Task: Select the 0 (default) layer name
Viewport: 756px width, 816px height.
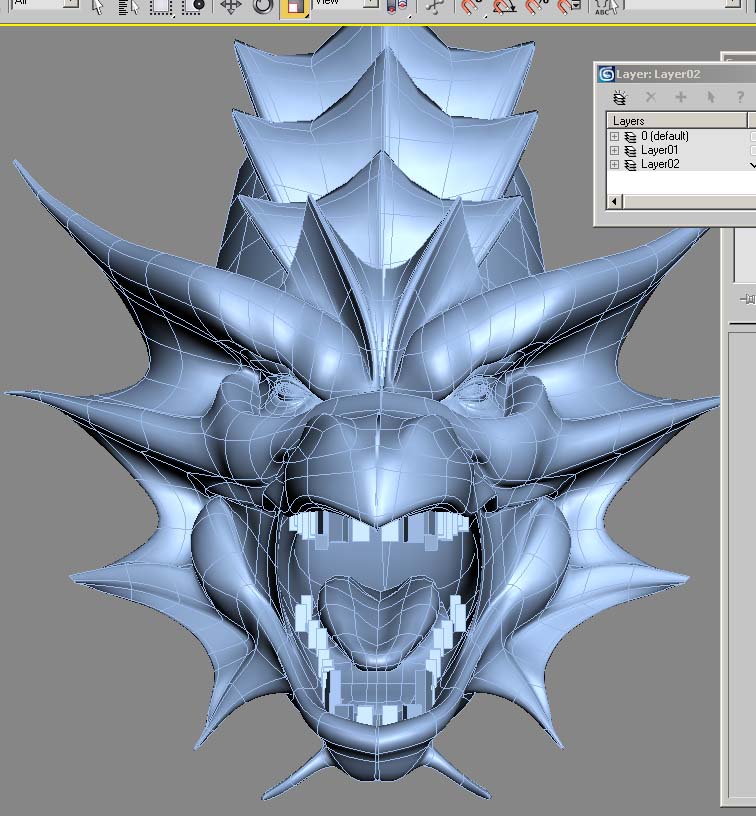Action: tap(665, 136)
